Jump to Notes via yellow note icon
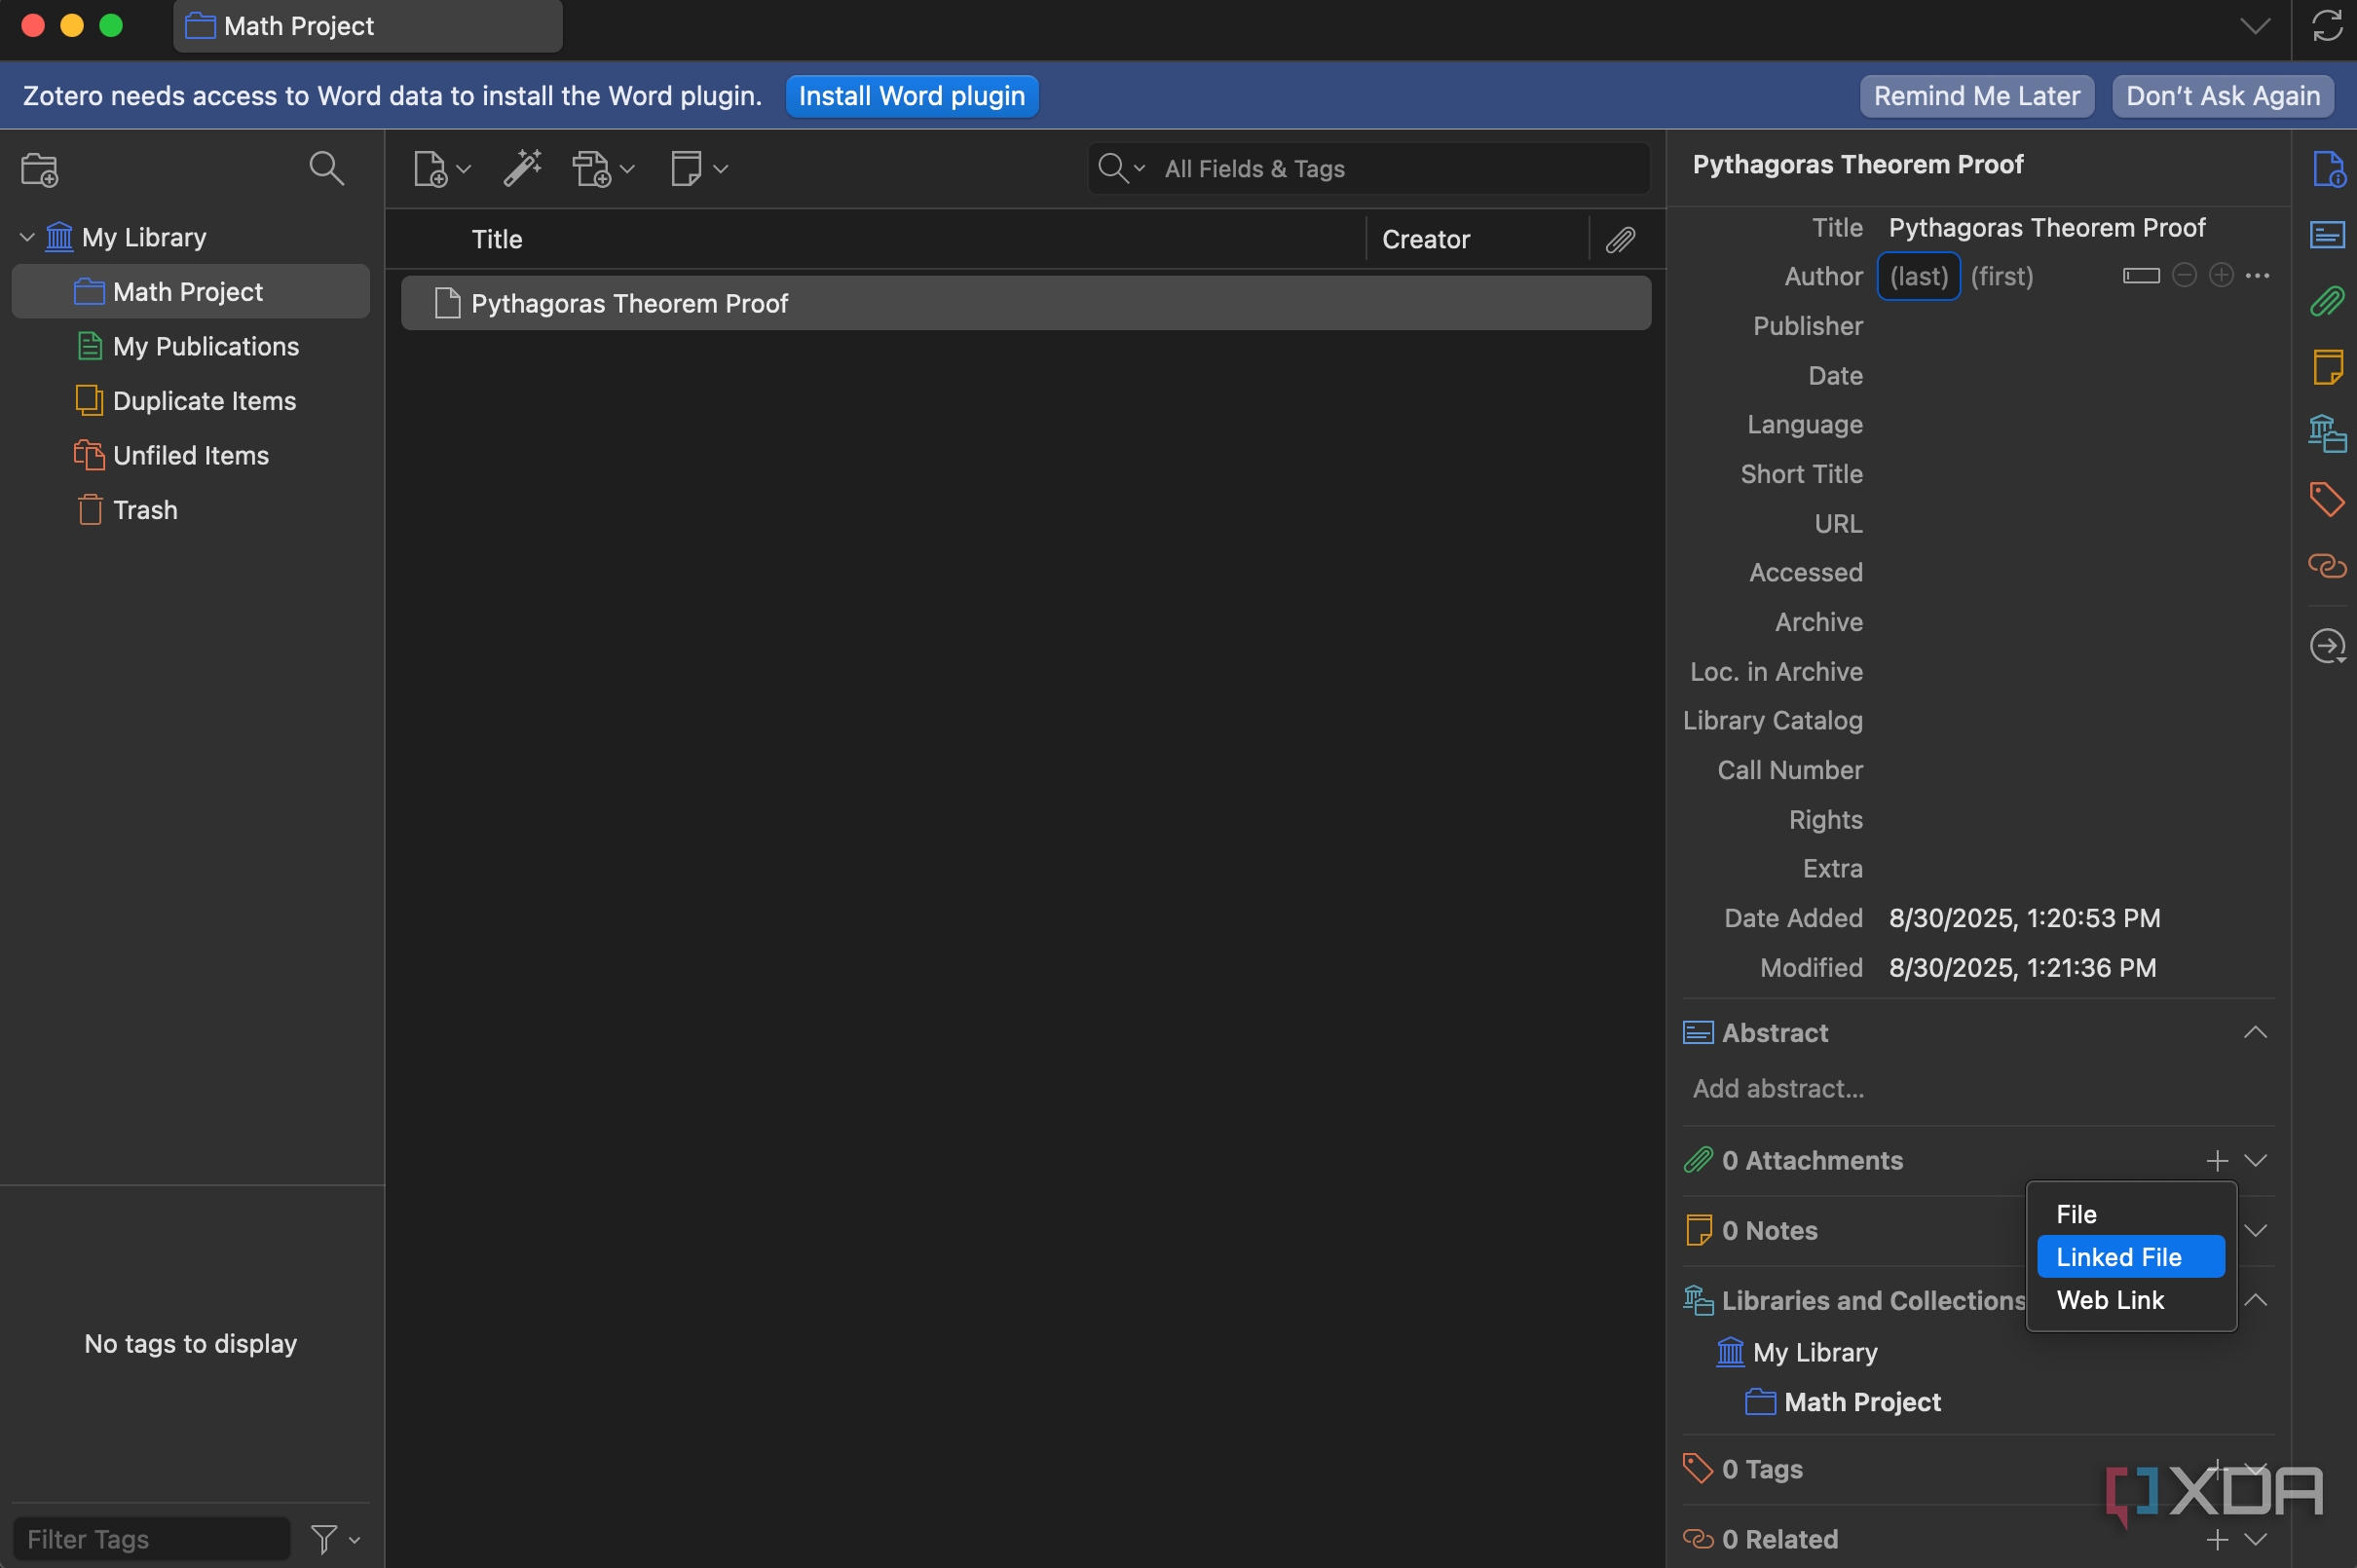 [x=2327, y=367]
